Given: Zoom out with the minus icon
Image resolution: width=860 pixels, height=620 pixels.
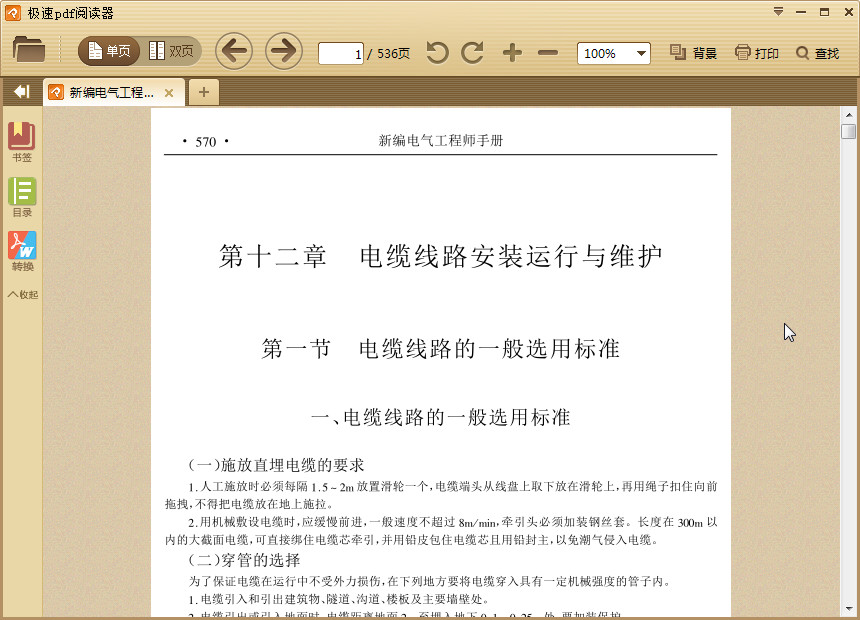Looking at the screenshot, I should pos(548,53).
